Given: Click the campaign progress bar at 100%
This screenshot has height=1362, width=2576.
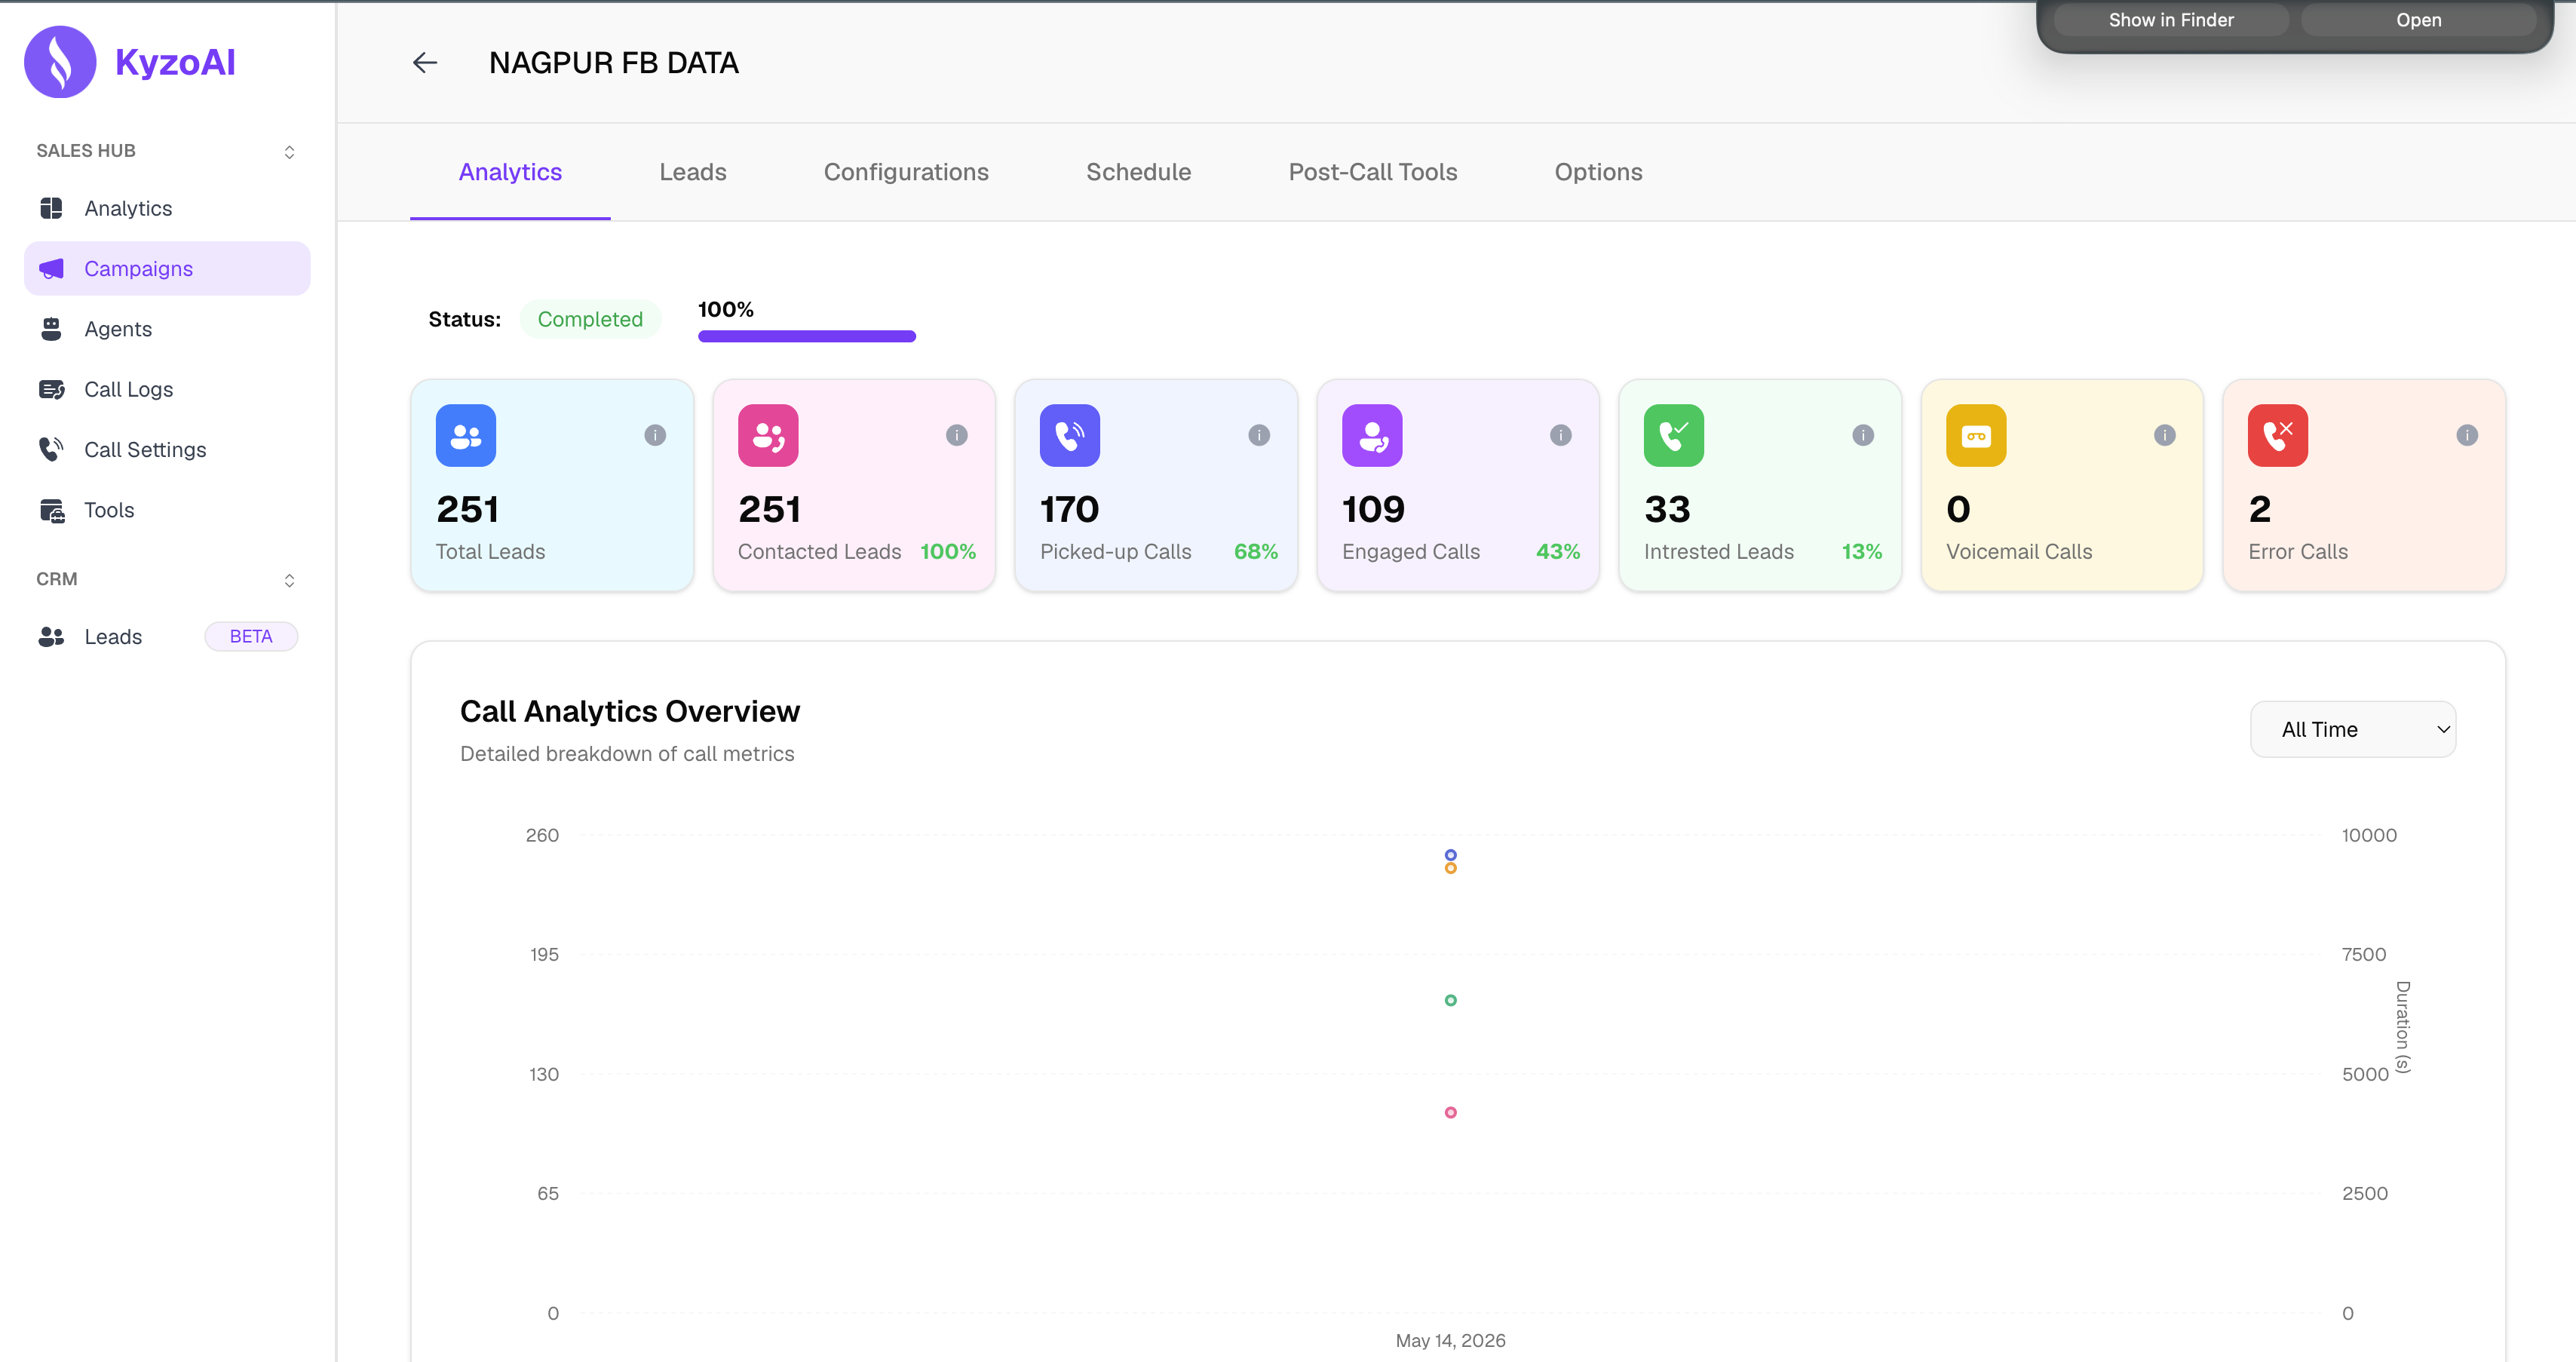Looking at the screenshot, I should click(807, 336).
